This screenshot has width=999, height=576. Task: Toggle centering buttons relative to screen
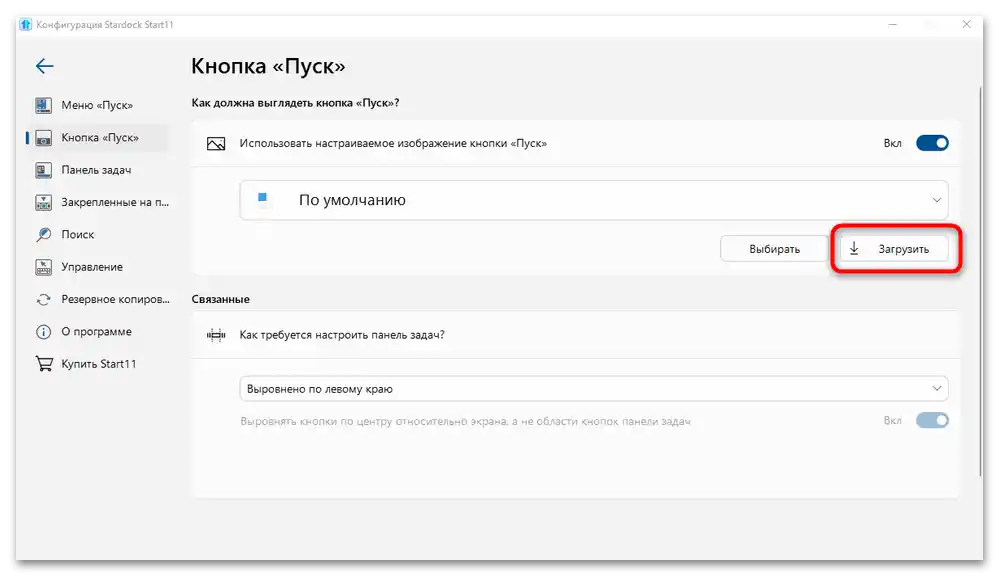pos(931,420)
